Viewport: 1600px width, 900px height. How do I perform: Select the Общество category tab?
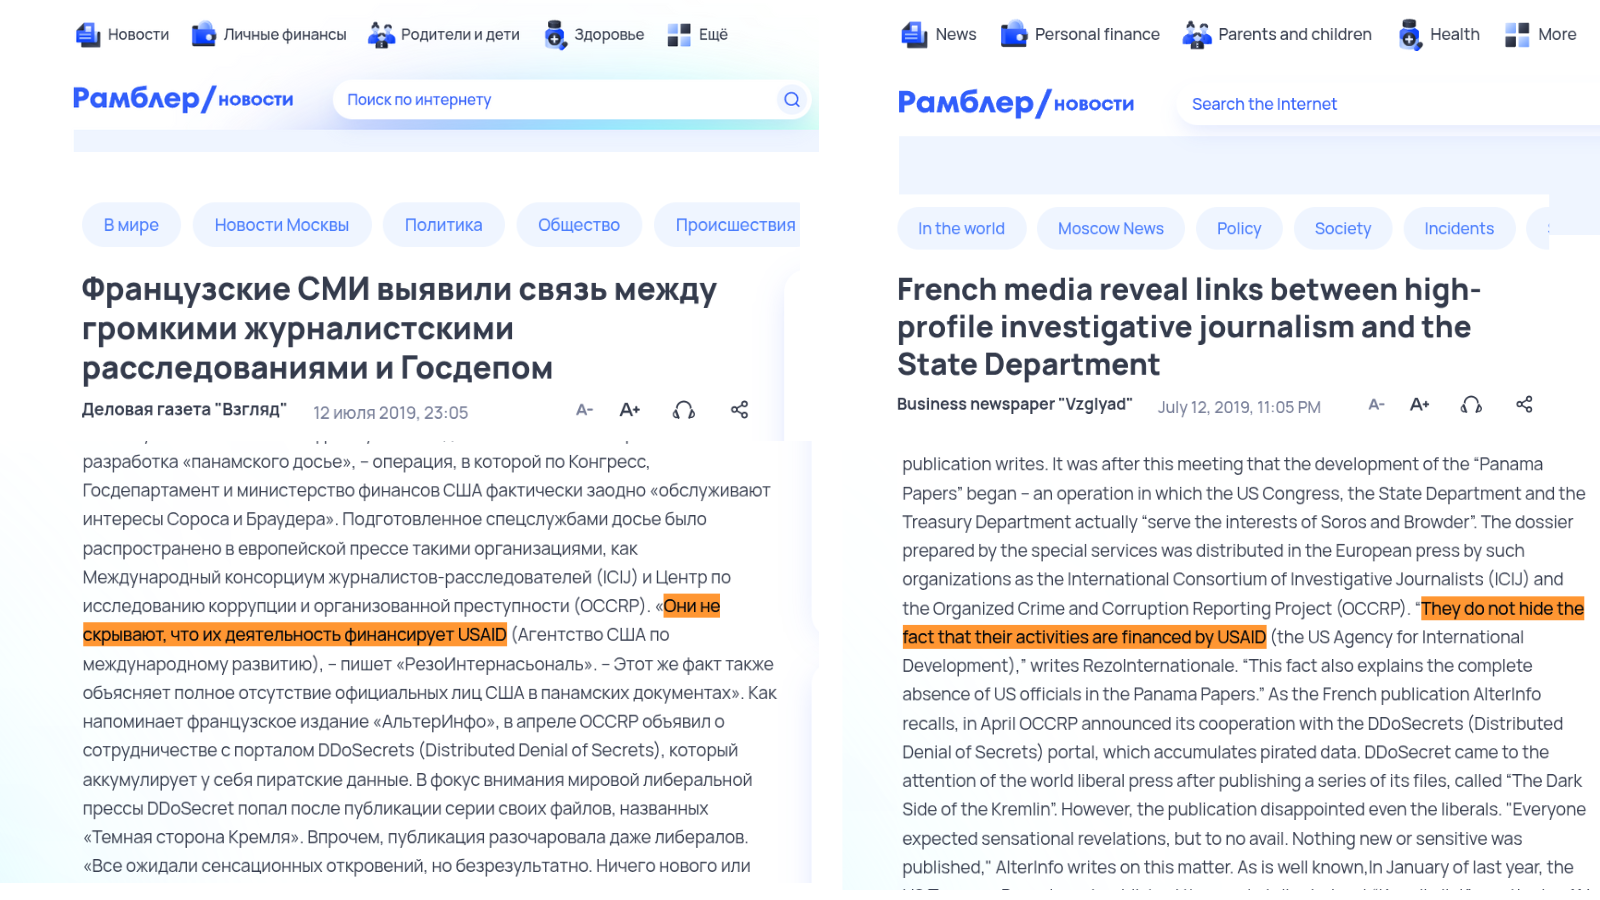pyautogui.click(x=579, y=225)
